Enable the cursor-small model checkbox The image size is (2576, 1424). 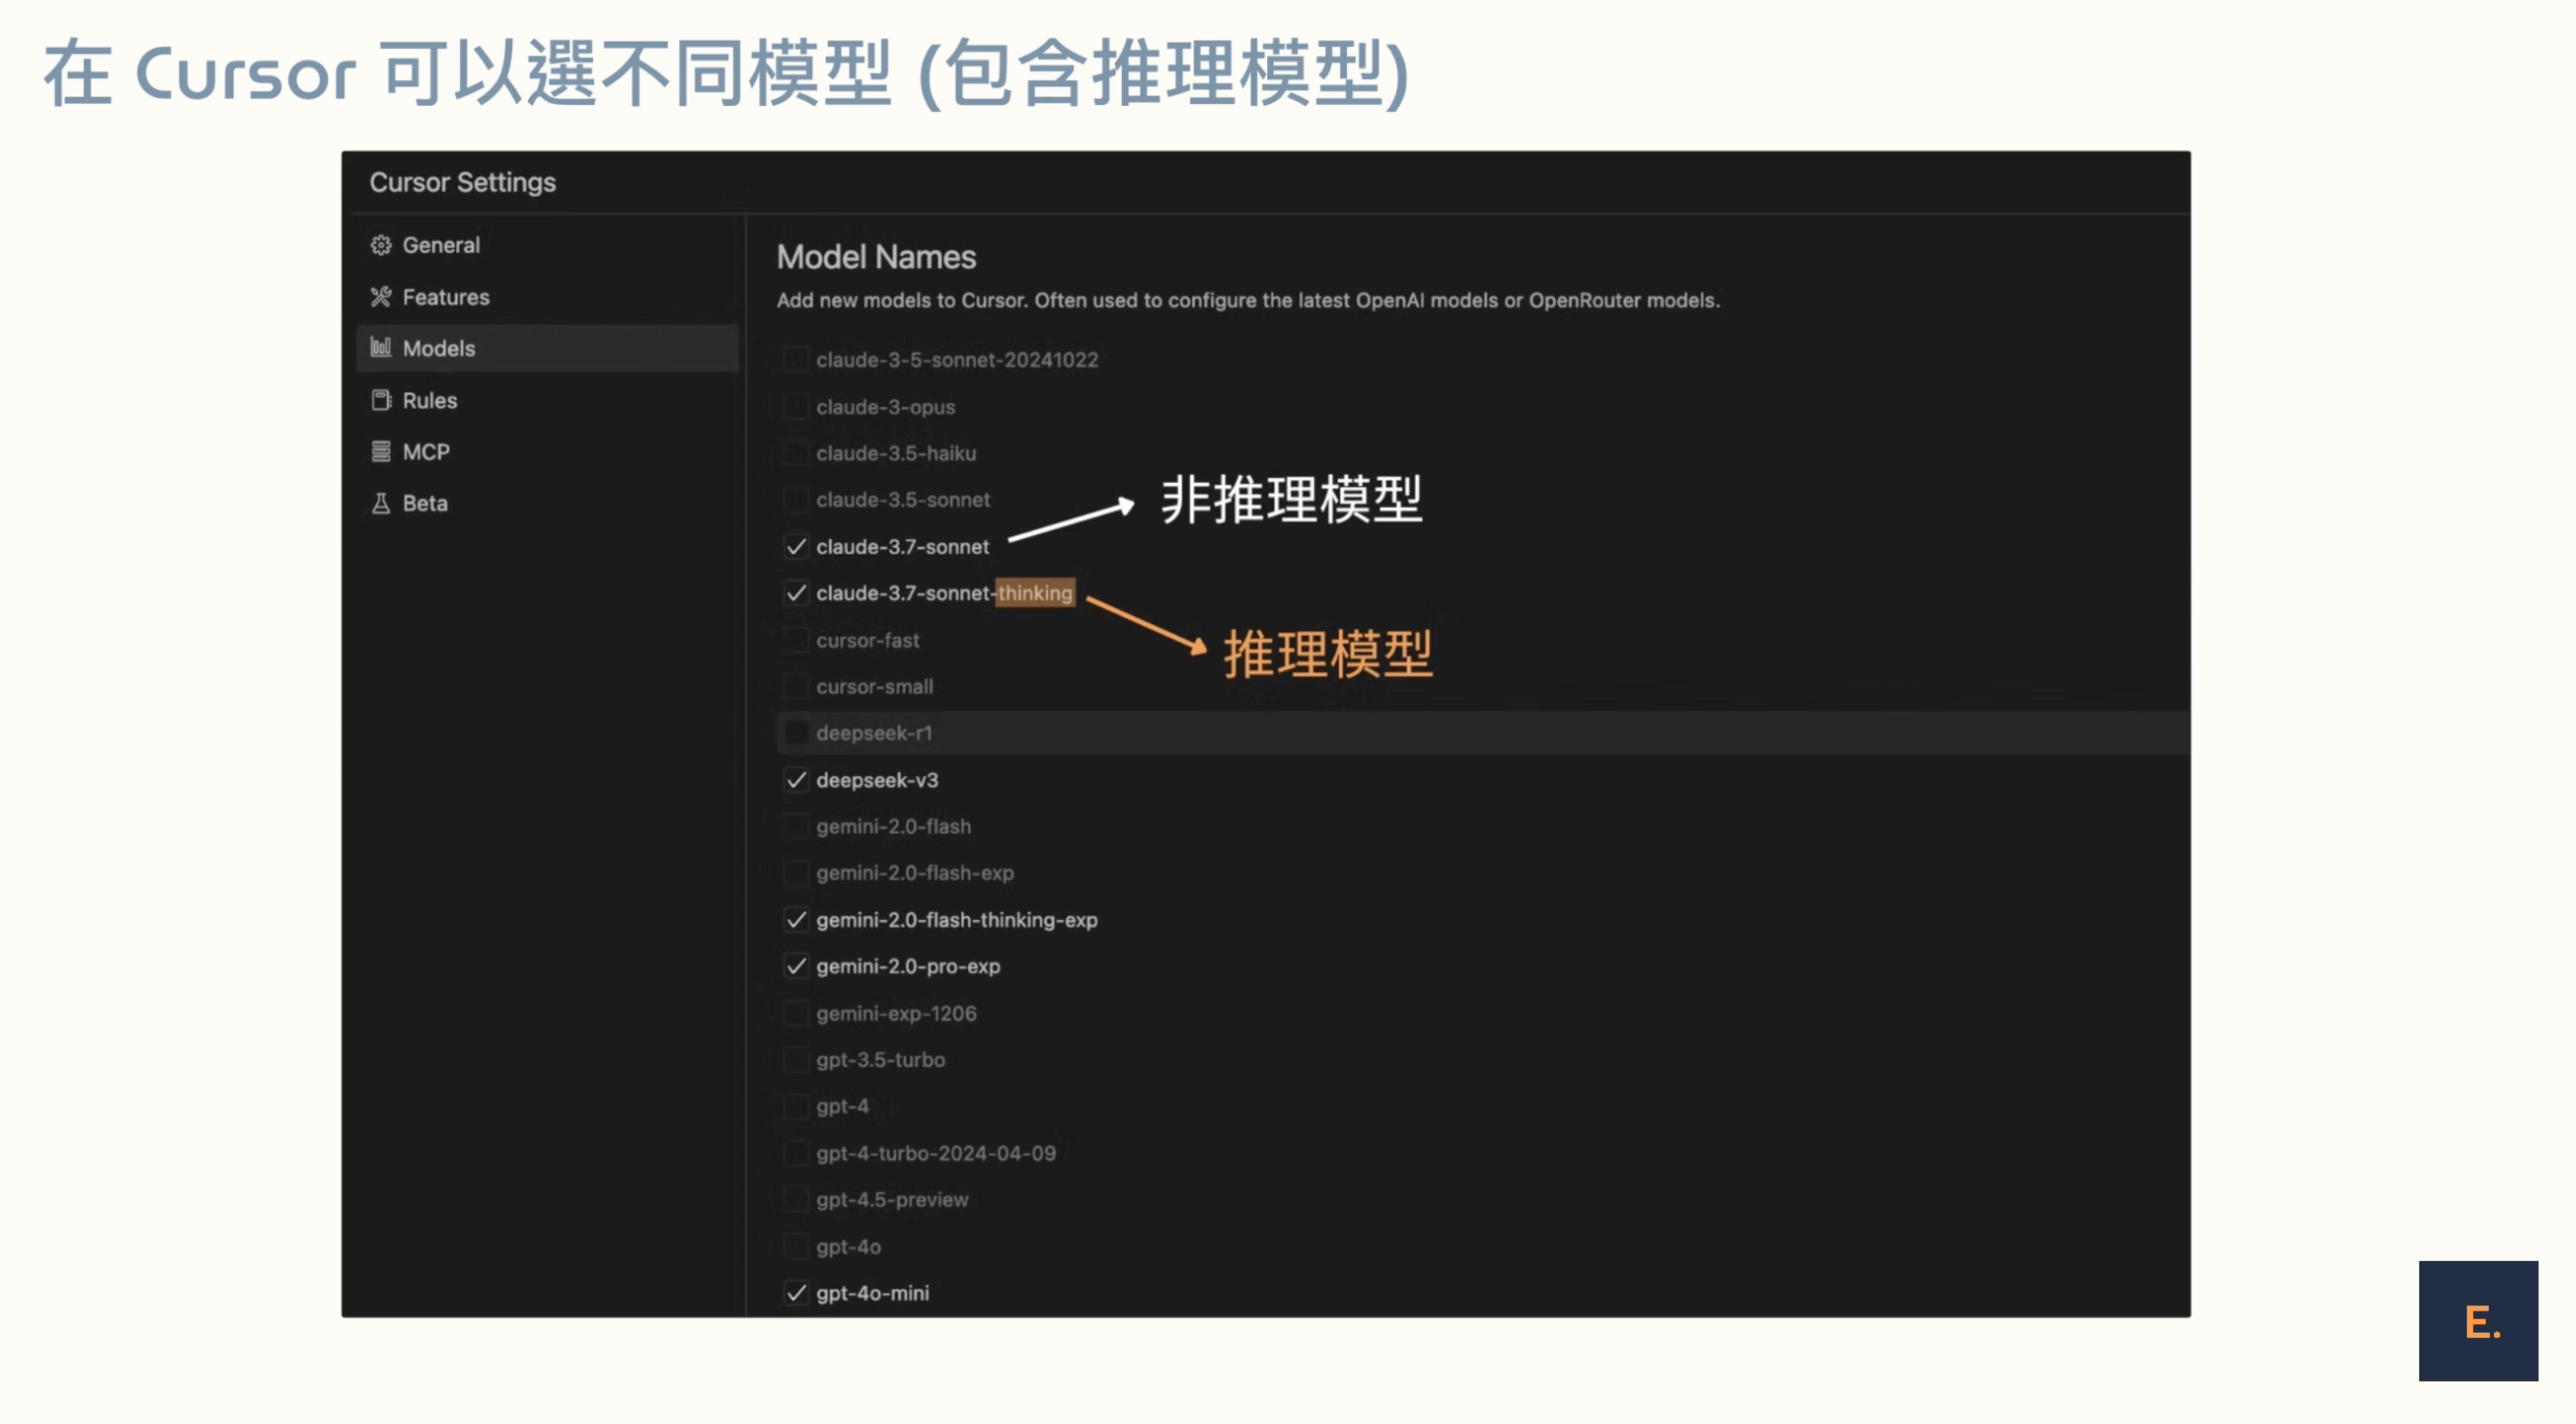[x=796, y=687]
